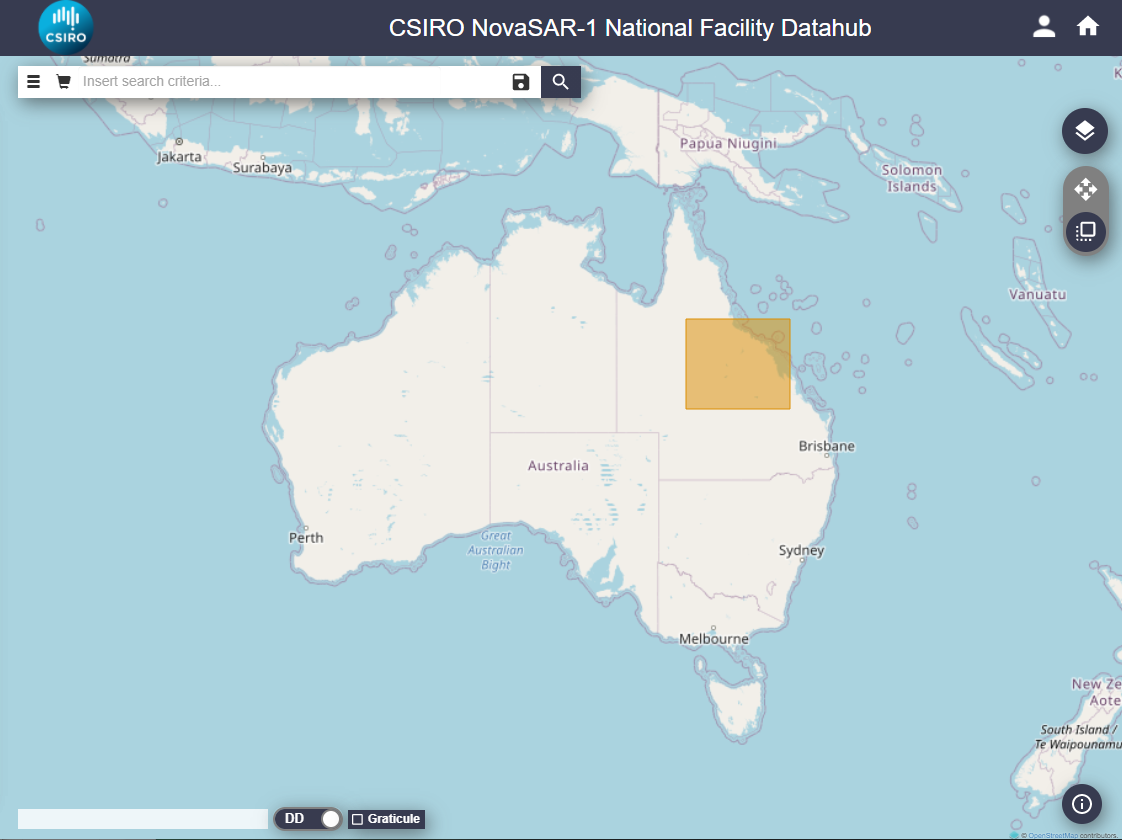The width and height of the screenshot is (1122, 840).
Task: Run search with magnifying glass button
Action: 560,82
